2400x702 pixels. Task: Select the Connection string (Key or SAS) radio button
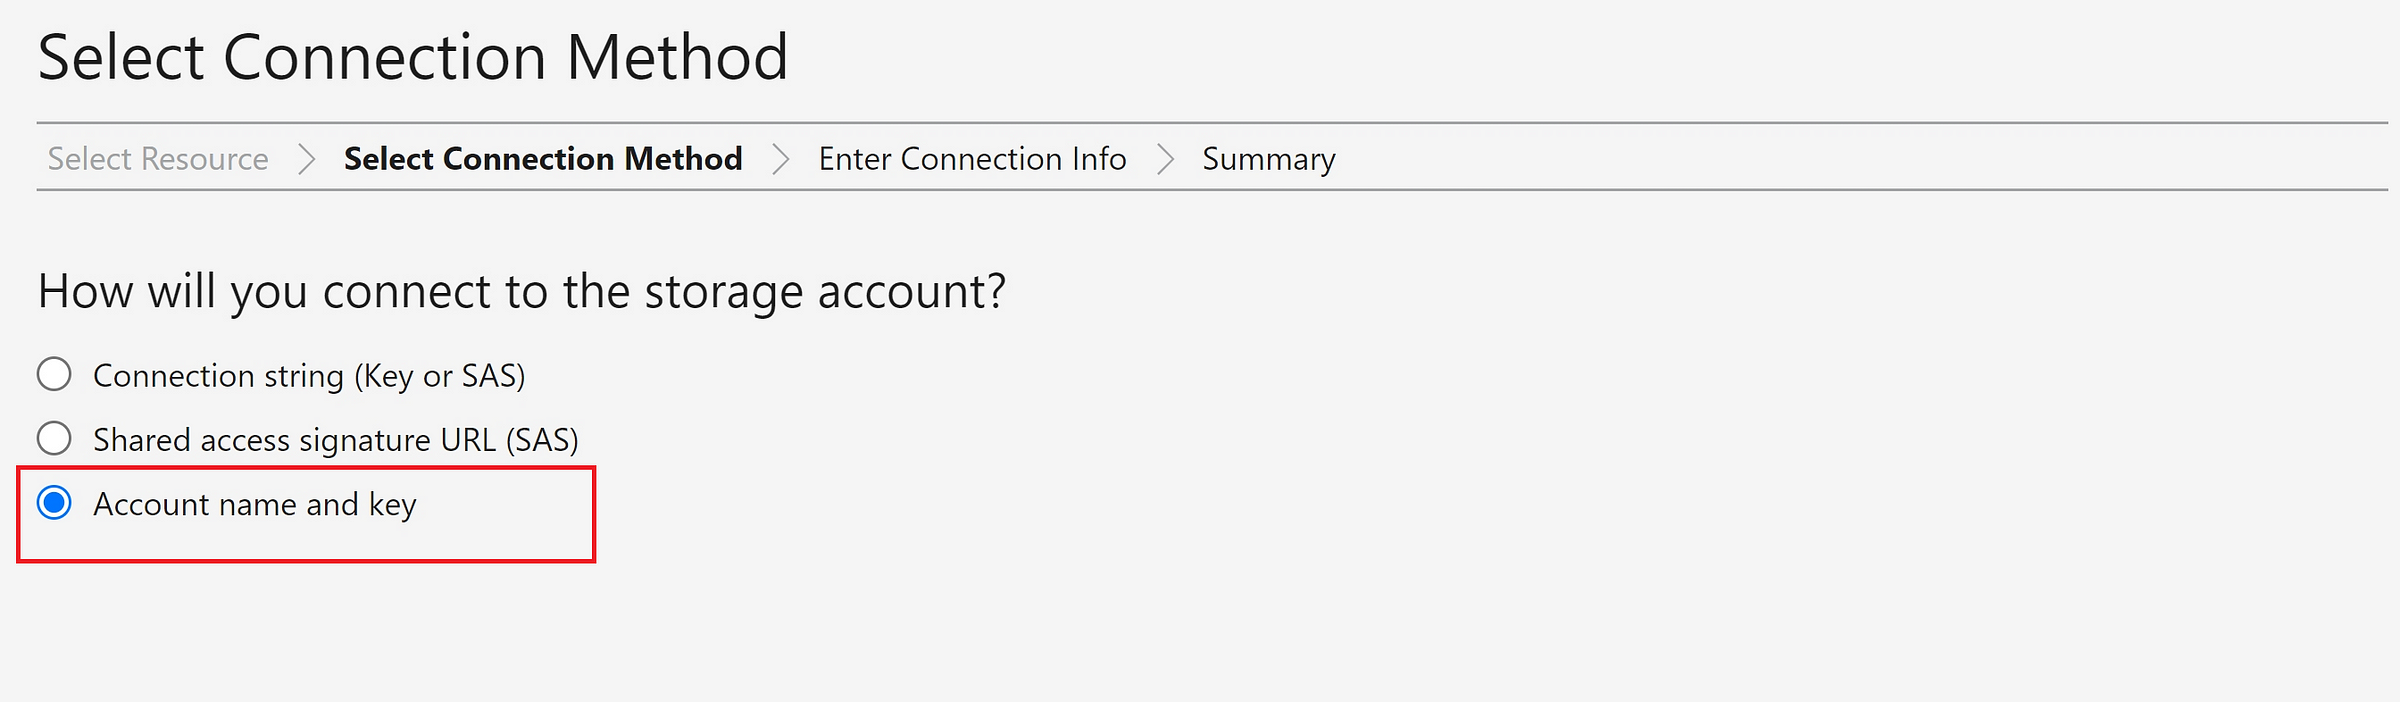coord(54,375)
